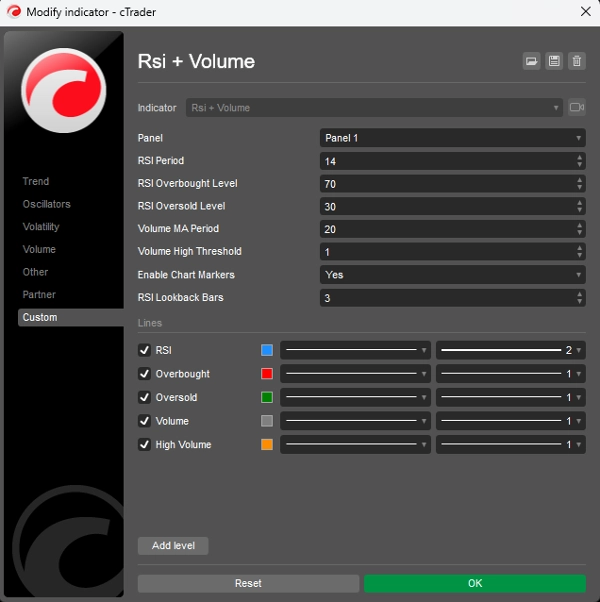
Task: Open the load indicator preset folder icon
Action: click(531, 61)
